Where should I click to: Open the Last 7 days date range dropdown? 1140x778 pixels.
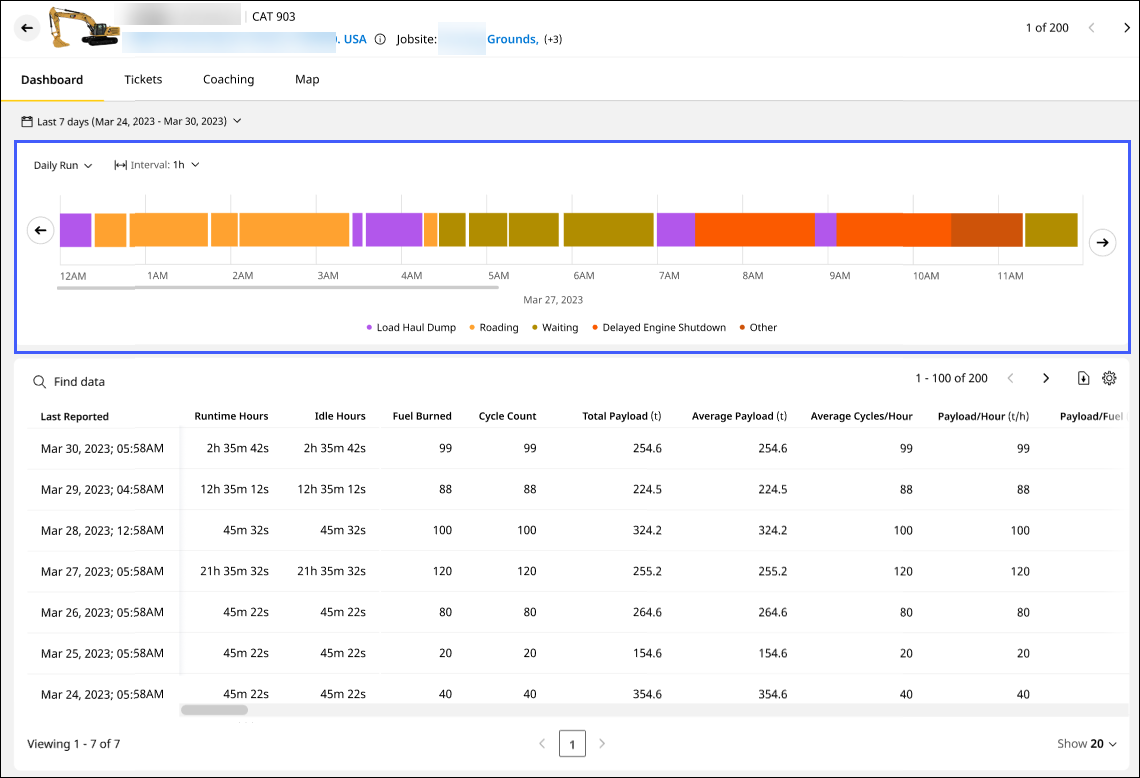tap(132, 122)
